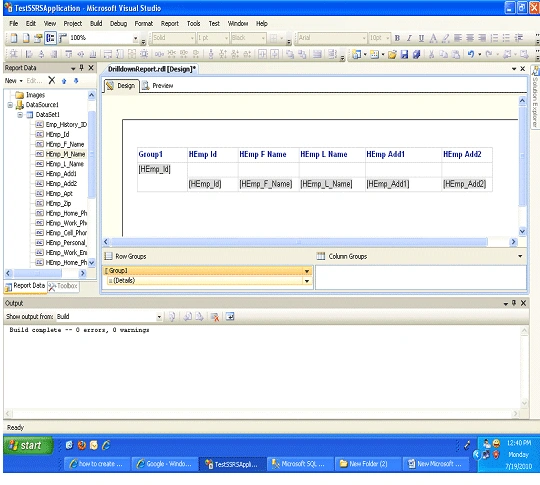This screenshot has height=485, width=540.
Task: Pin the Report Data panel
Action: coord(82,68)
